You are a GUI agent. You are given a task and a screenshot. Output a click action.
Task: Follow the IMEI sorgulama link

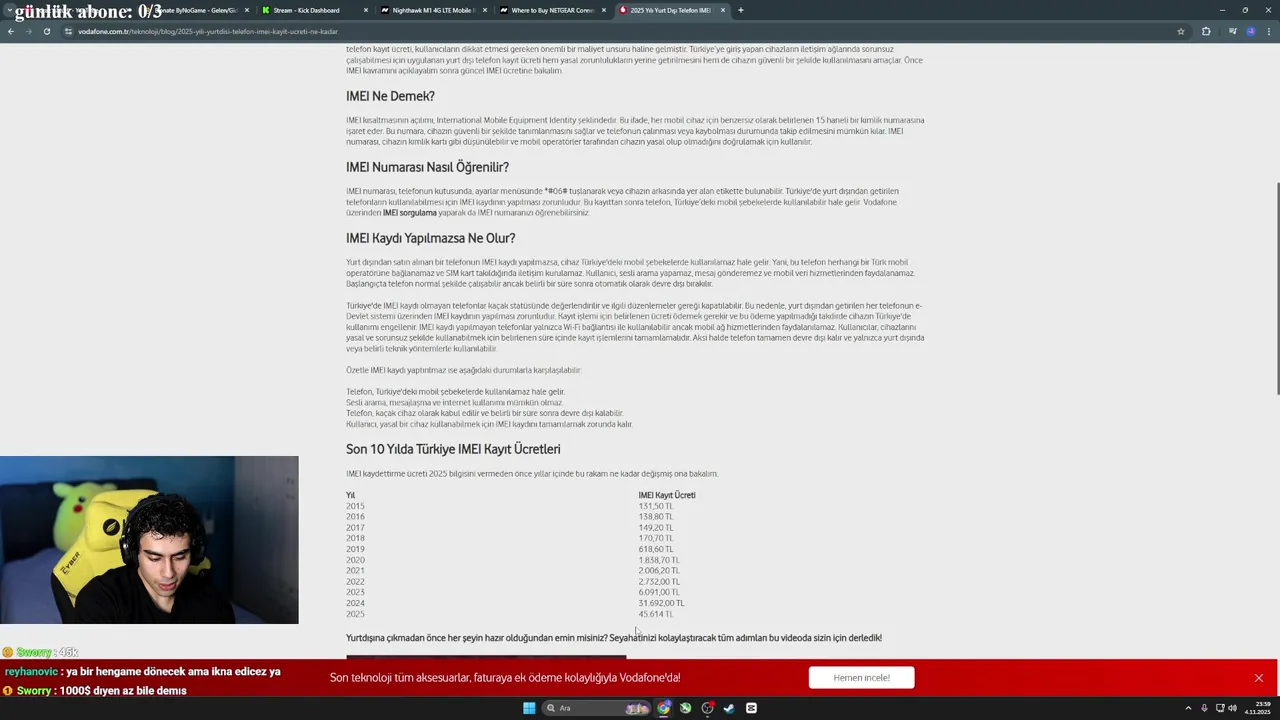[x=410, y=213]
